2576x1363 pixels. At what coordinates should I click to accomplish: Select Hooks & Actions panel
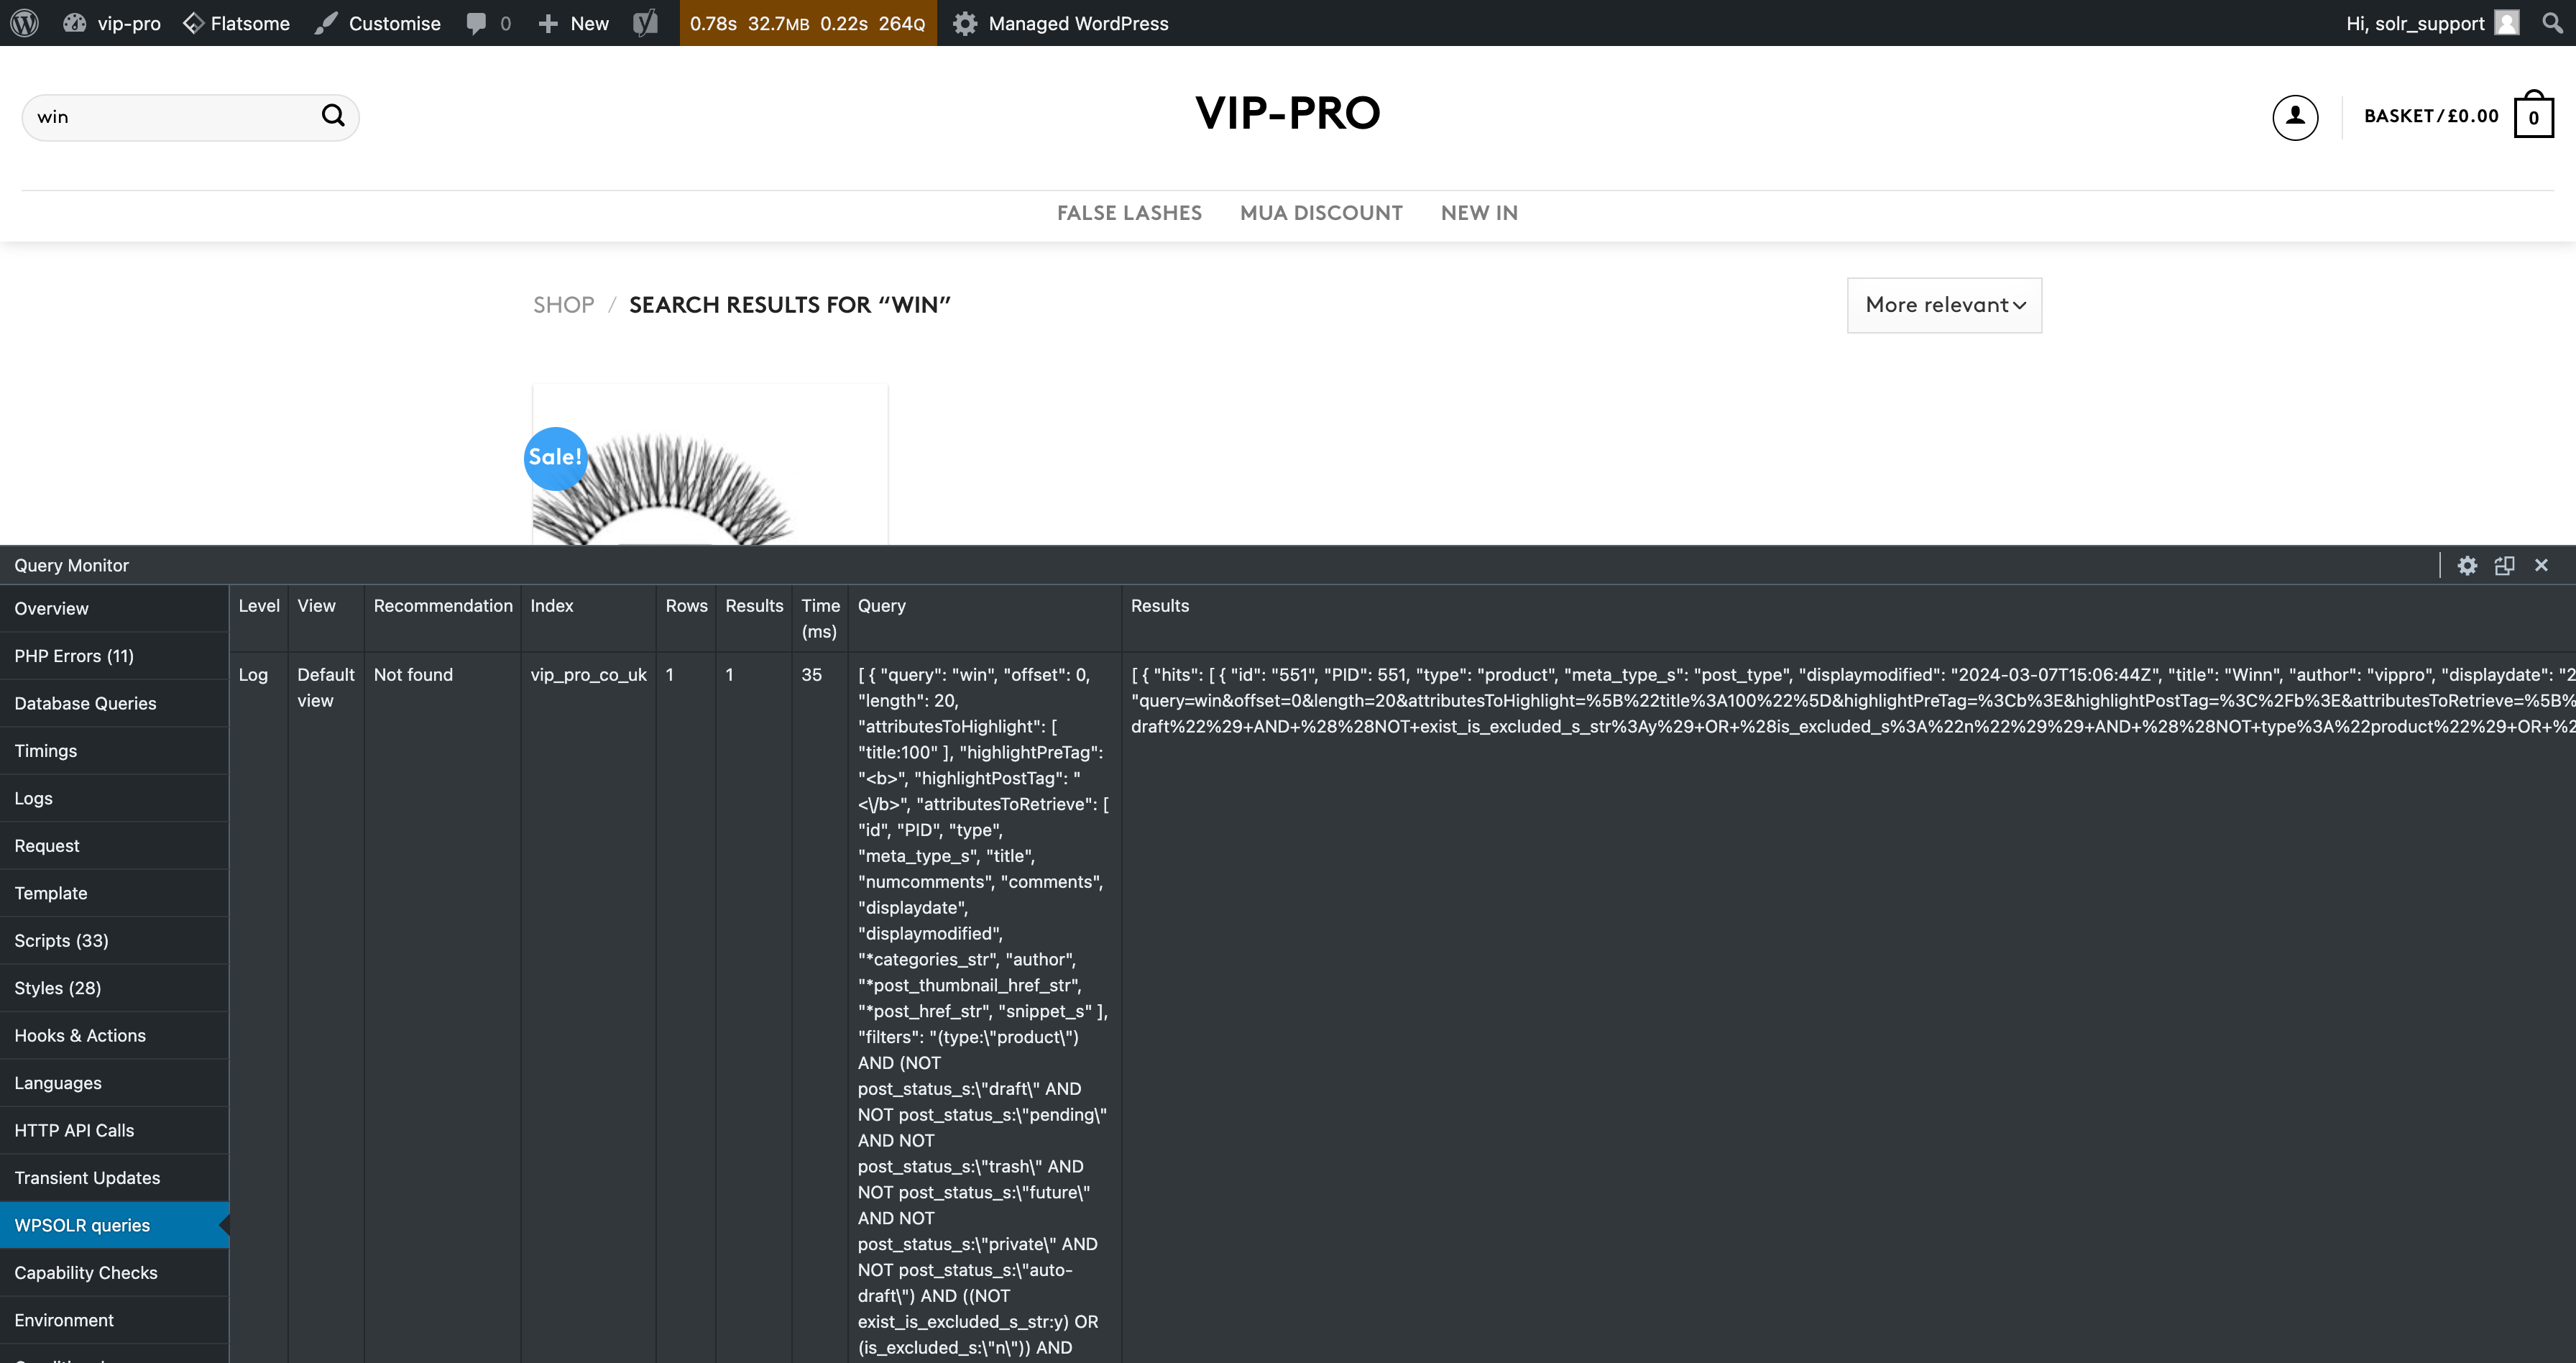click(x=114, y=1036)
